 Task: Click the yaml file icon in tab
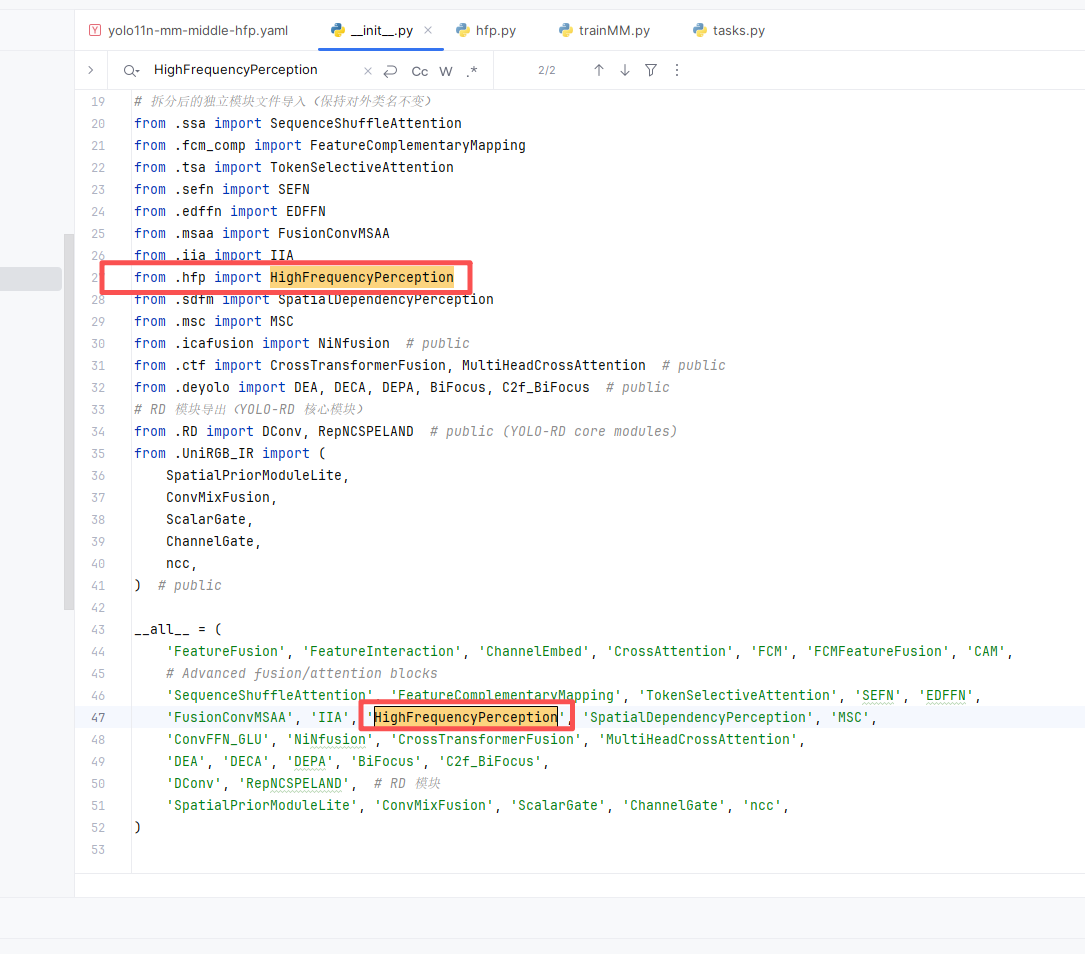click(95, 30)
